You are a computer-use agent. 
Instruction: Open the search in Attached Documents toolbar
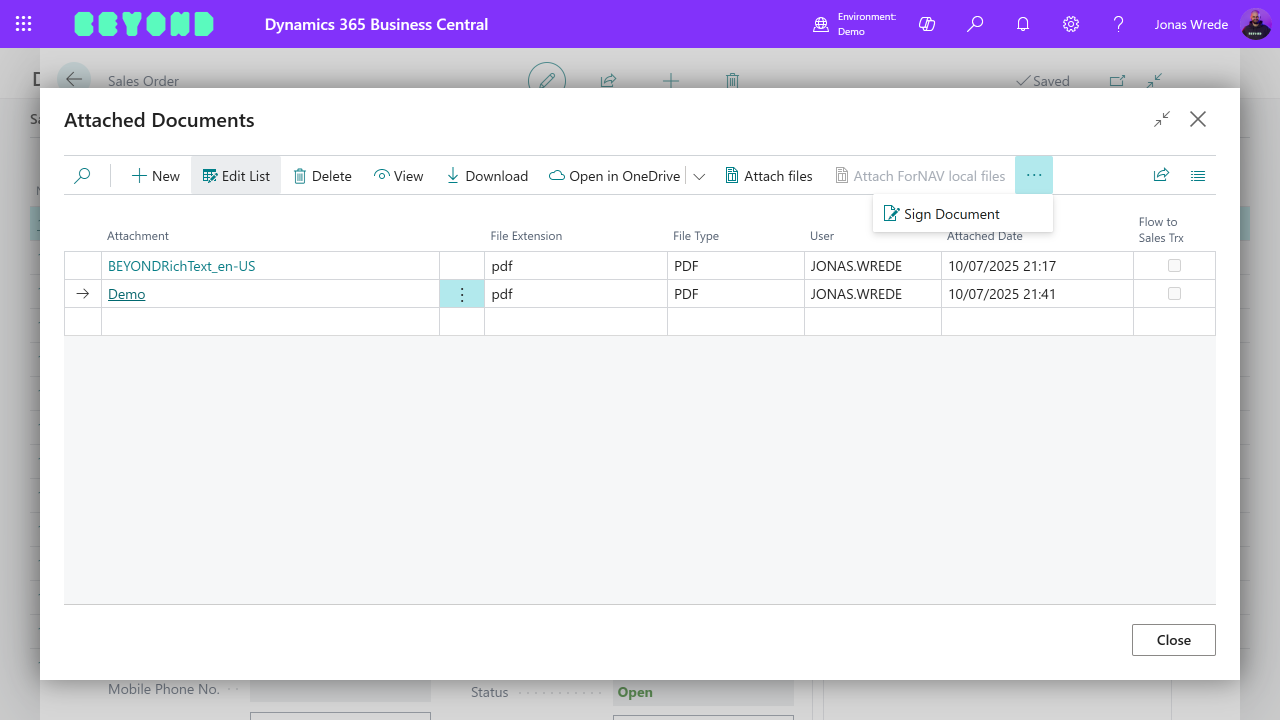tap(83, 175)
